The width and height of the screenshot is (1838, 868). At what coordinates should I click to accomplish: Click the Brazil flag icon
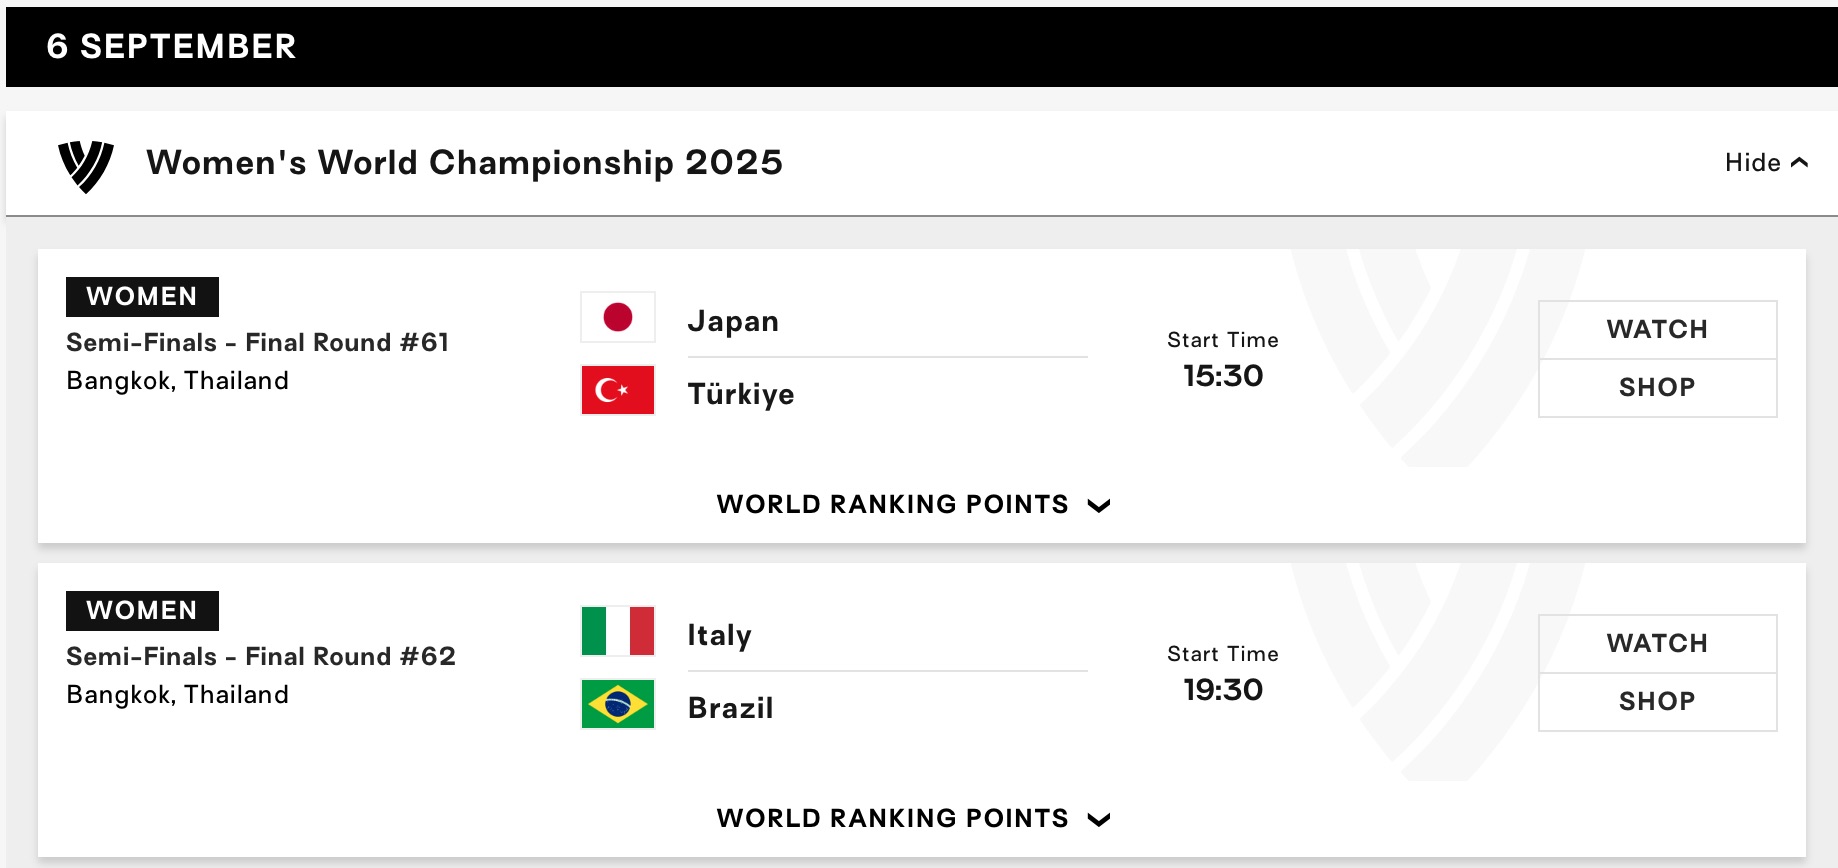pos(618,704)
